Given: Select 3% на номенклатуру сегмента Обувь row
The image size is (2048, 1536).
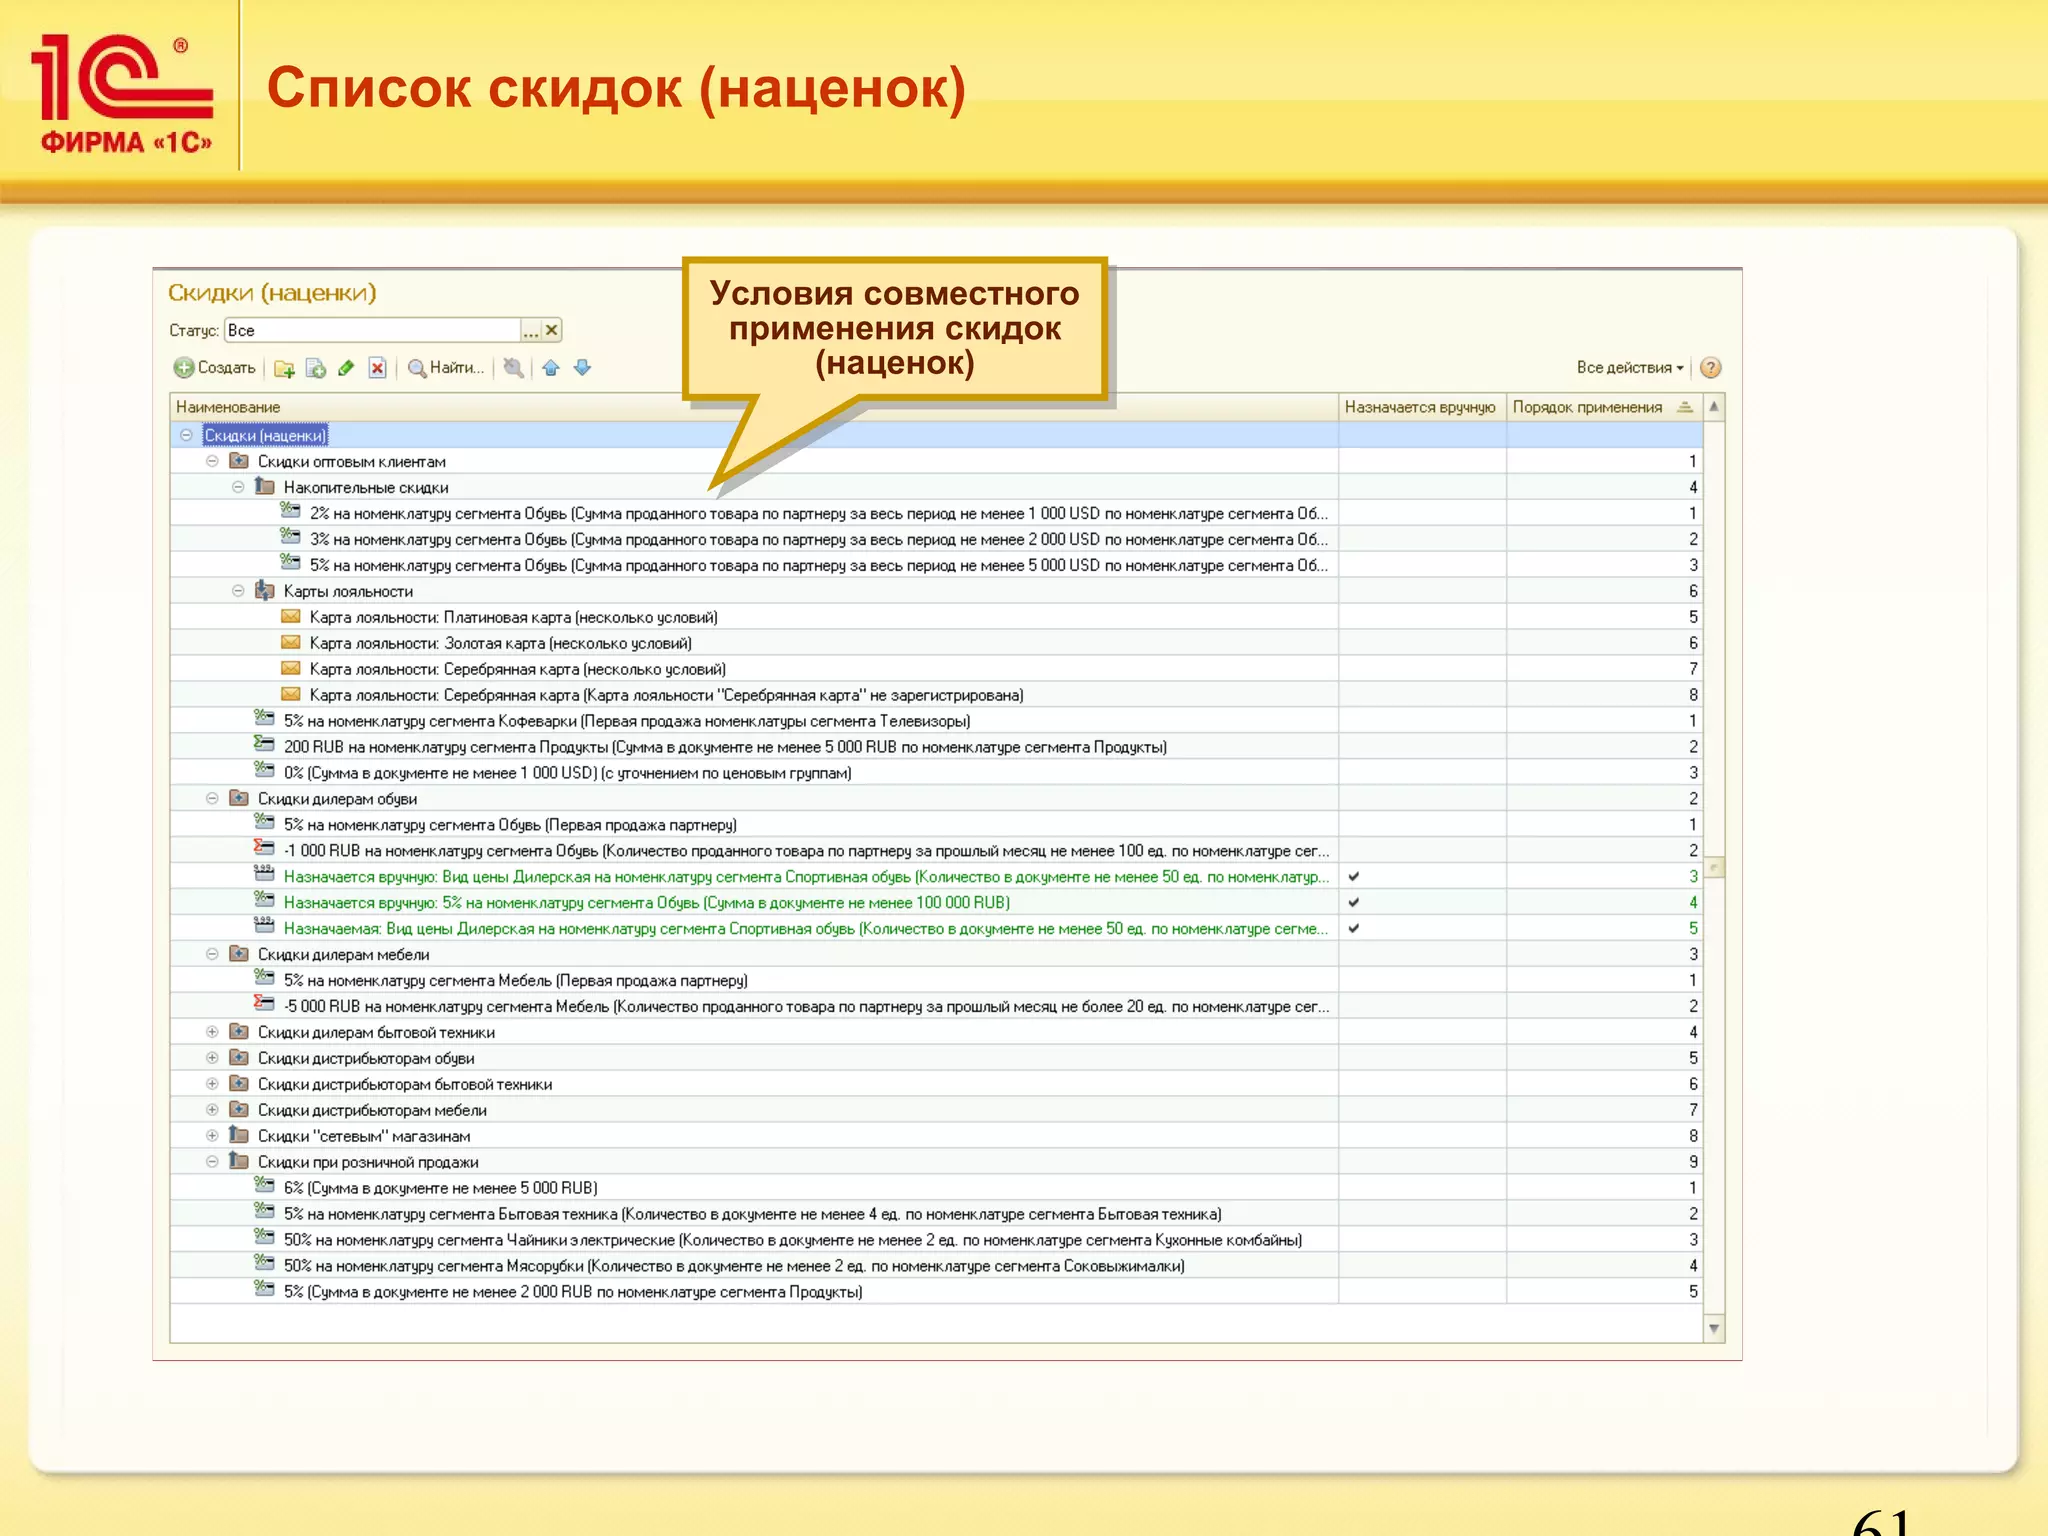Looking at the screenshot, I should [x=937, y=539].
